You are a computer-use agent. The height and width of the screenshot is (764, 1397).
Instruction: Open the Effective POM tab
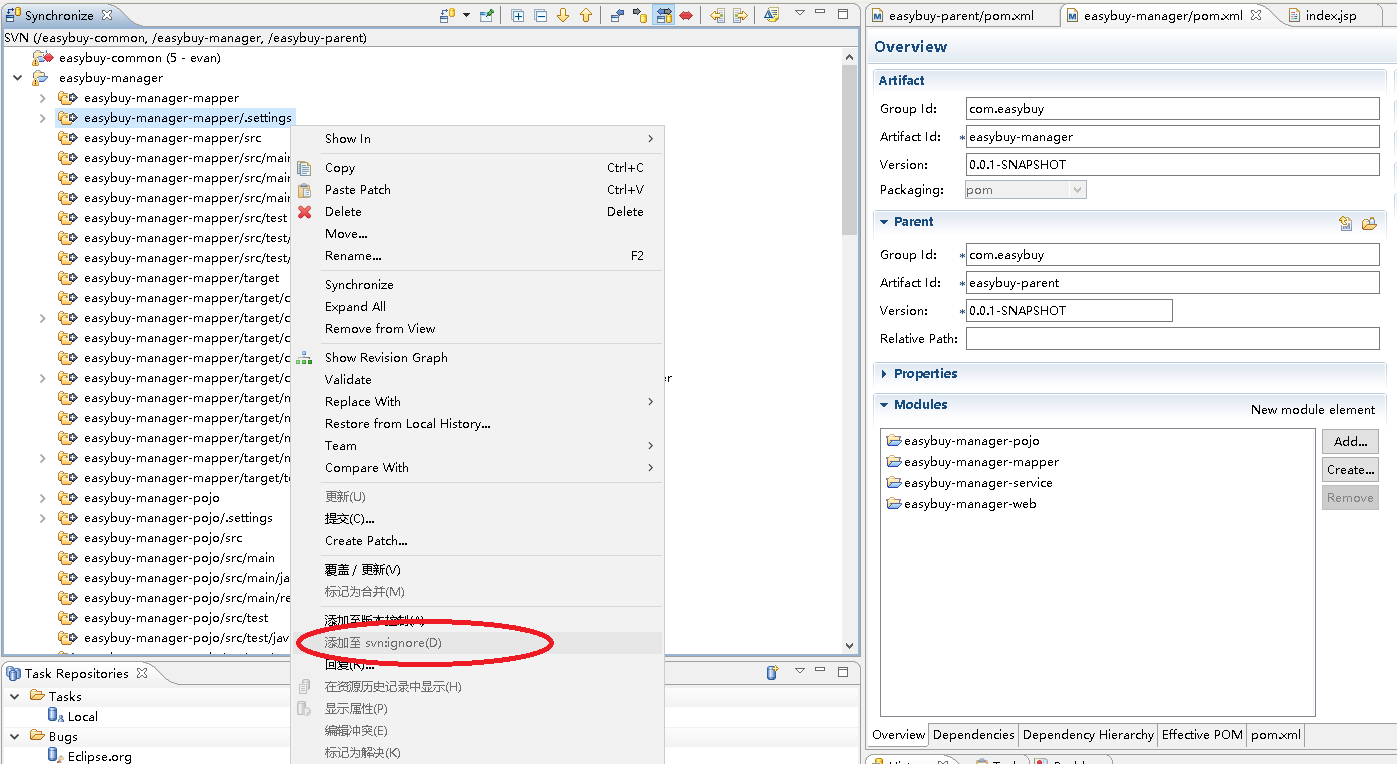point(1202,735)
